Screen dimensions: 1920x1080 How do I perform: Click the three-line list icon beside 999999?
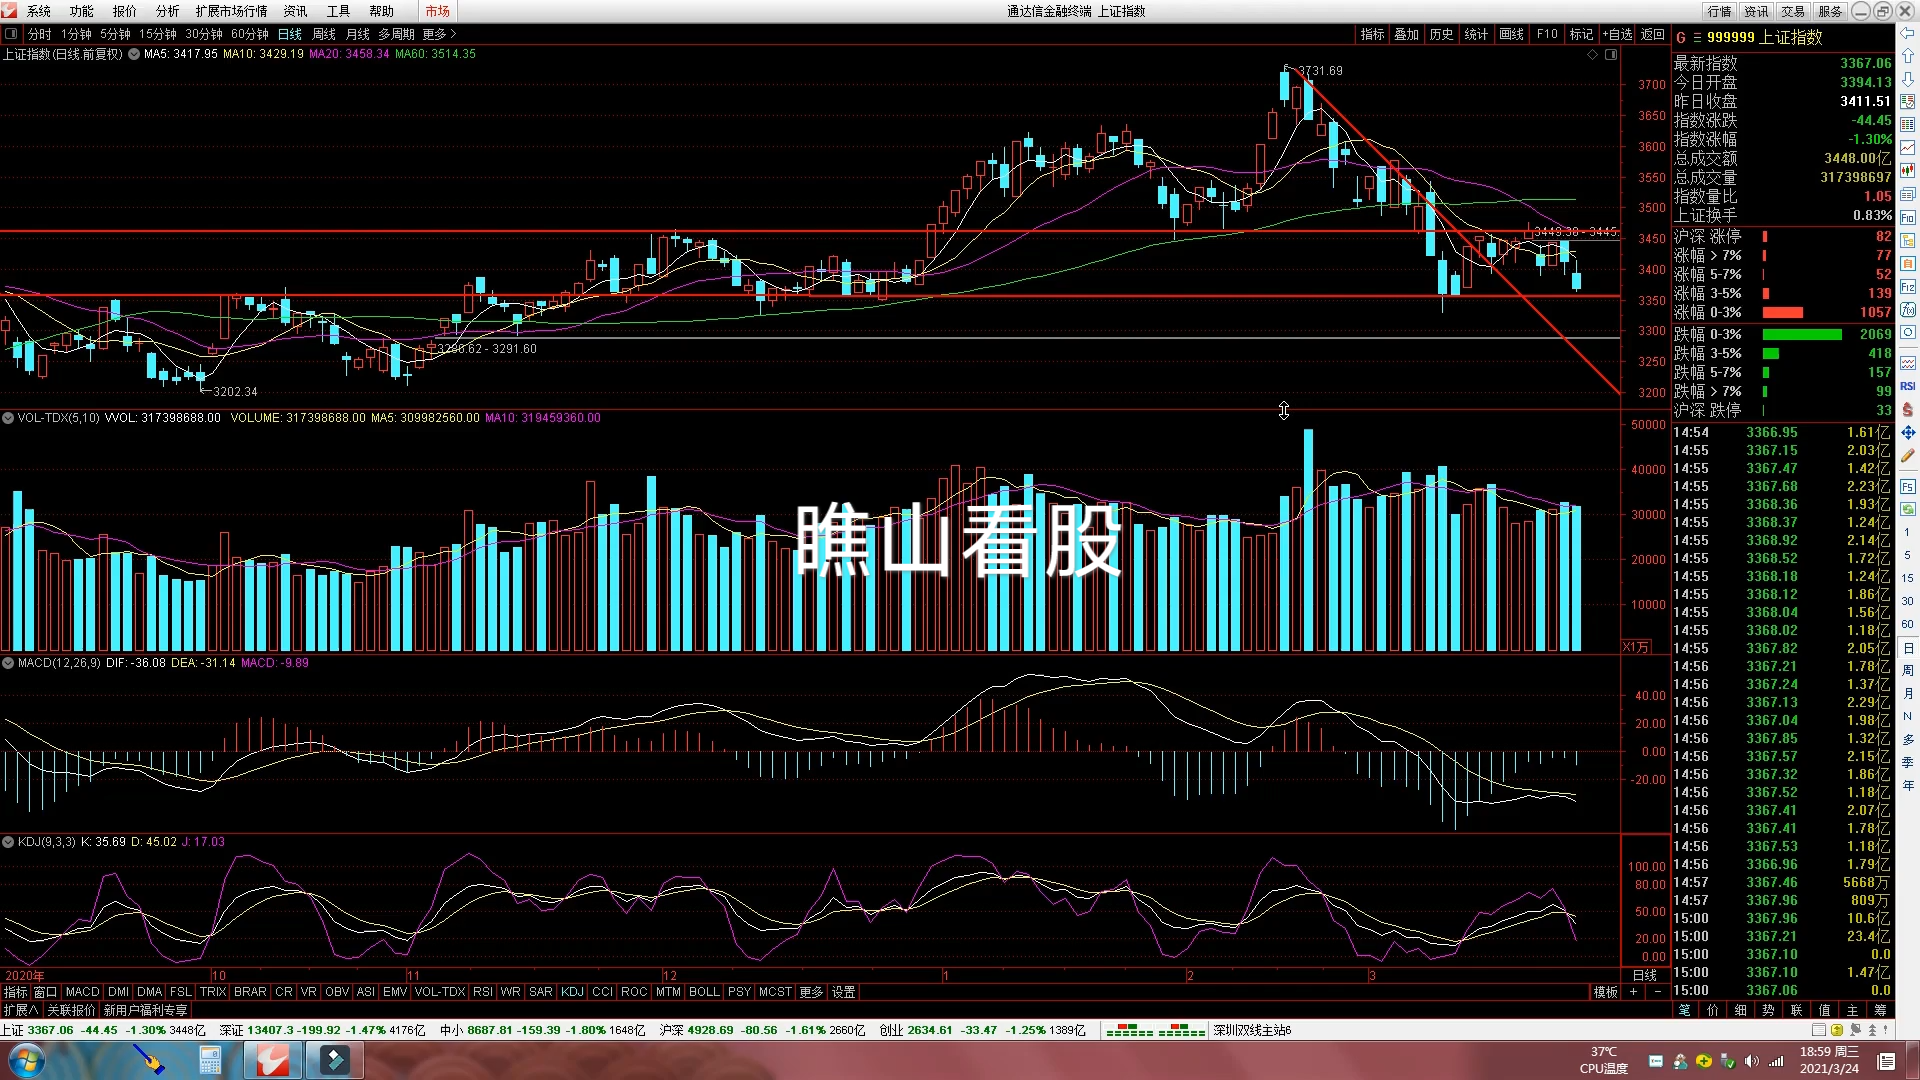[1697, 37]
